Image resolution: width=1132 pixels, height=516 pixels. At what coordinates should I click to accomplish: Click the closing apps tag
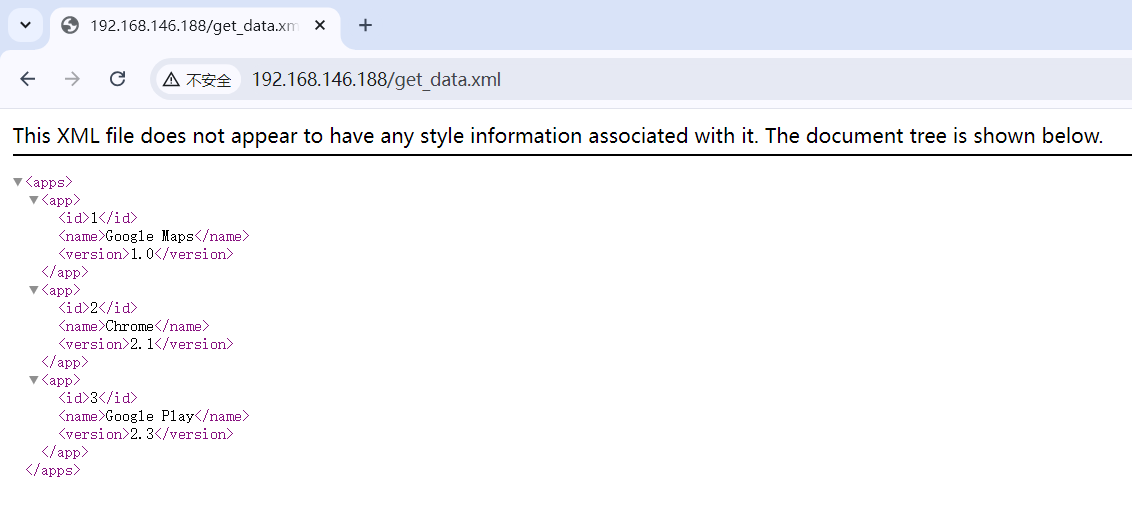coord(52,470)
